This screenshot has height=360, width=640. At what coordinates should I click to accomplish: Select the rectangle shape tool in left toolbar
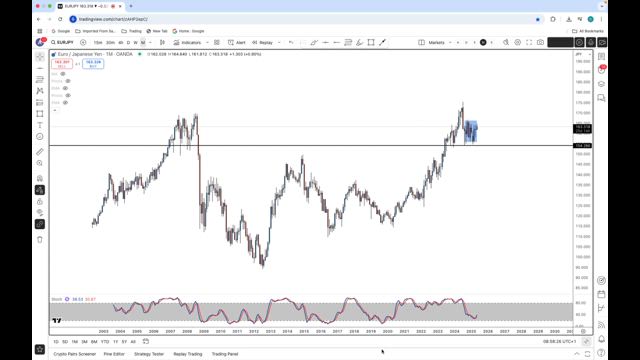tap(40, 114)
